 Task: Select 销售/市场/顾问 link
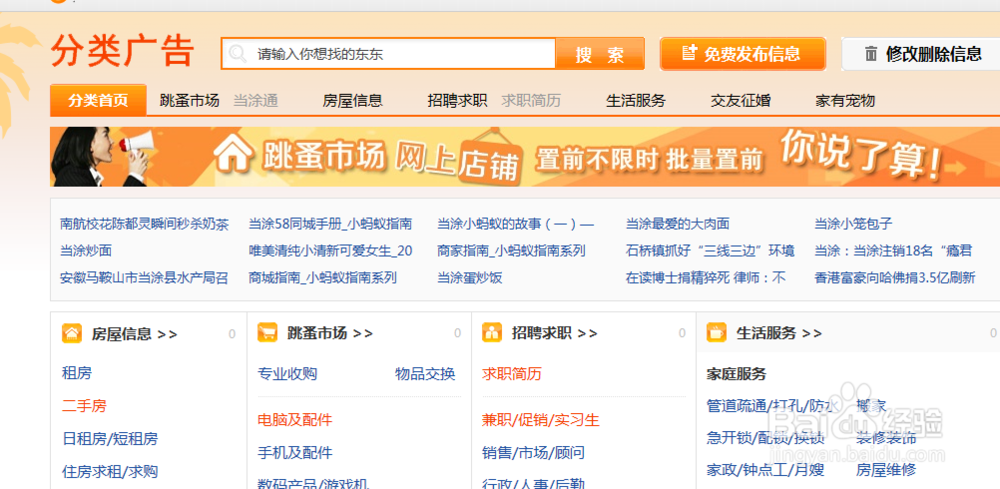pyautogui.click(x=534, y=453)
